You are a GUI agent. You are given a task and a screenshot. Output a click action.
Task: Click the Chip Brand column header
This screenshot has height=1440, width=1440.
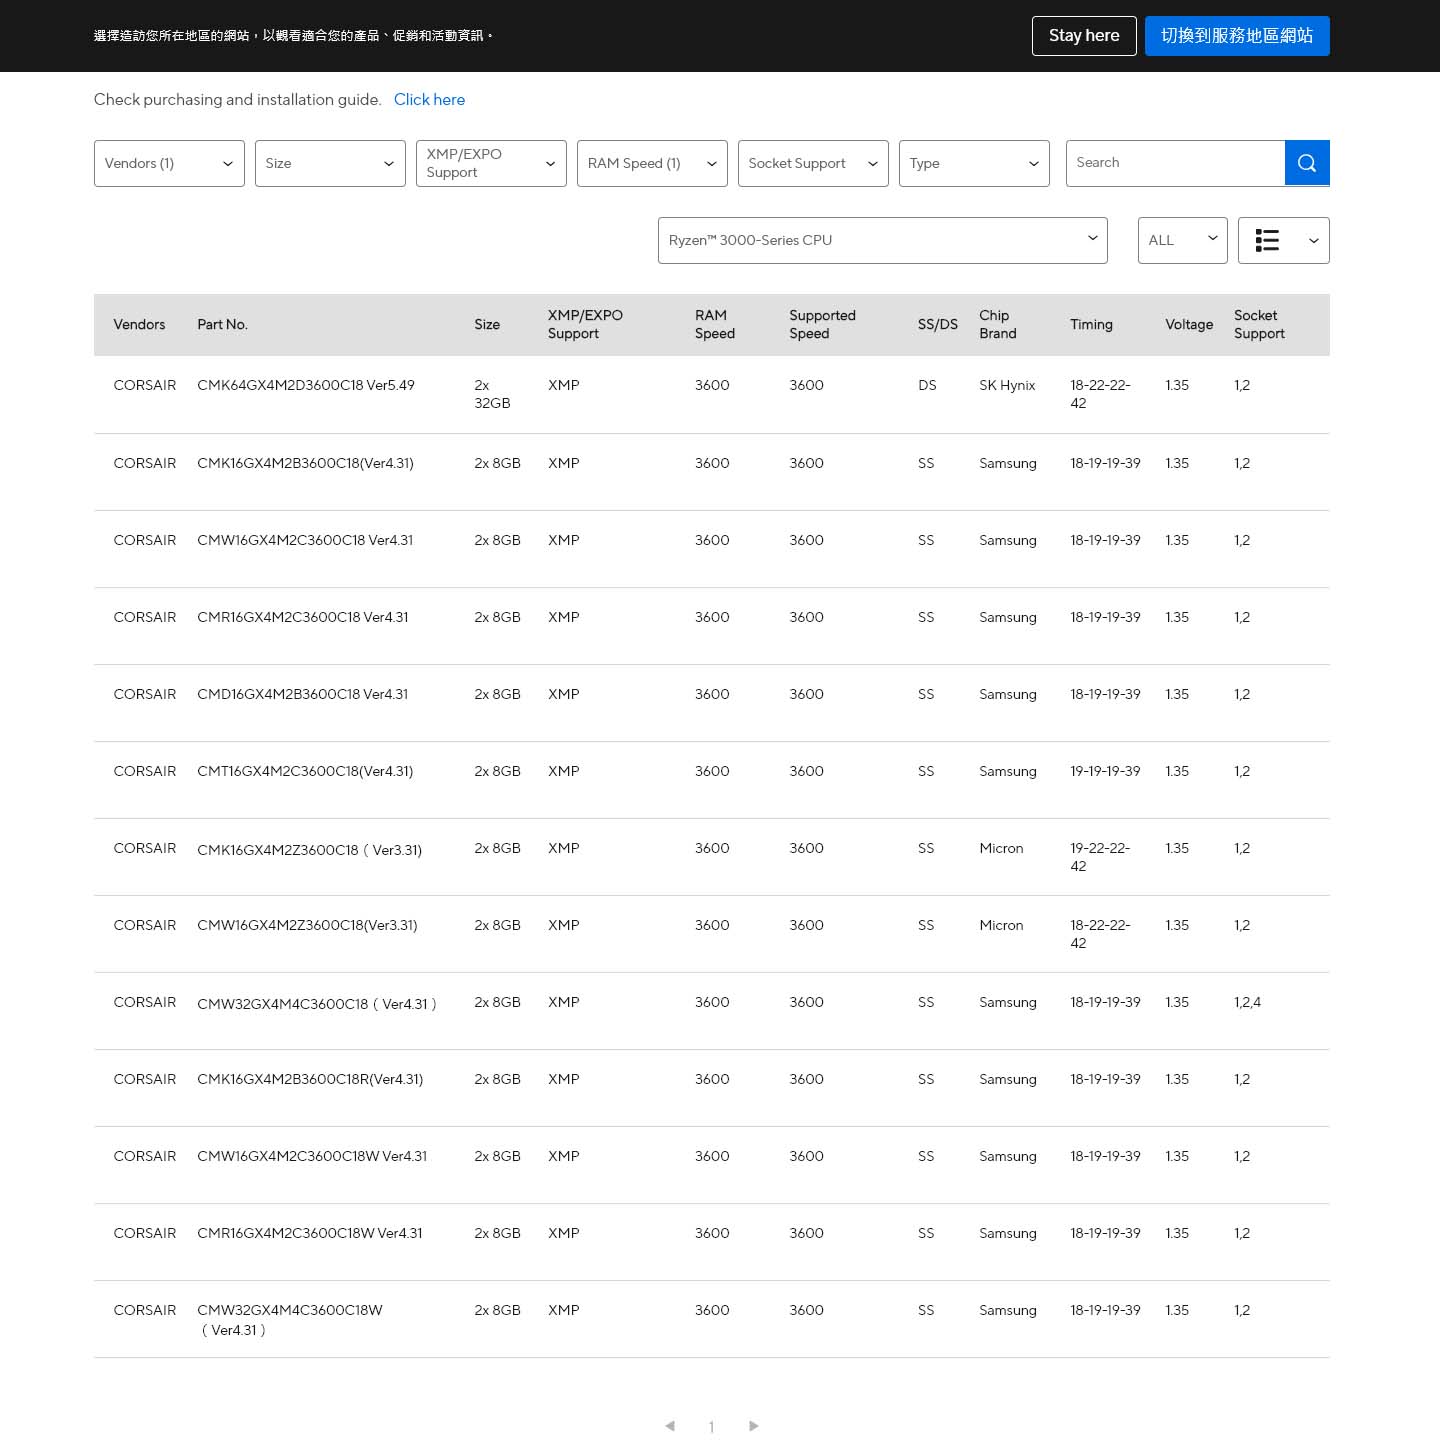click(998, 324)
